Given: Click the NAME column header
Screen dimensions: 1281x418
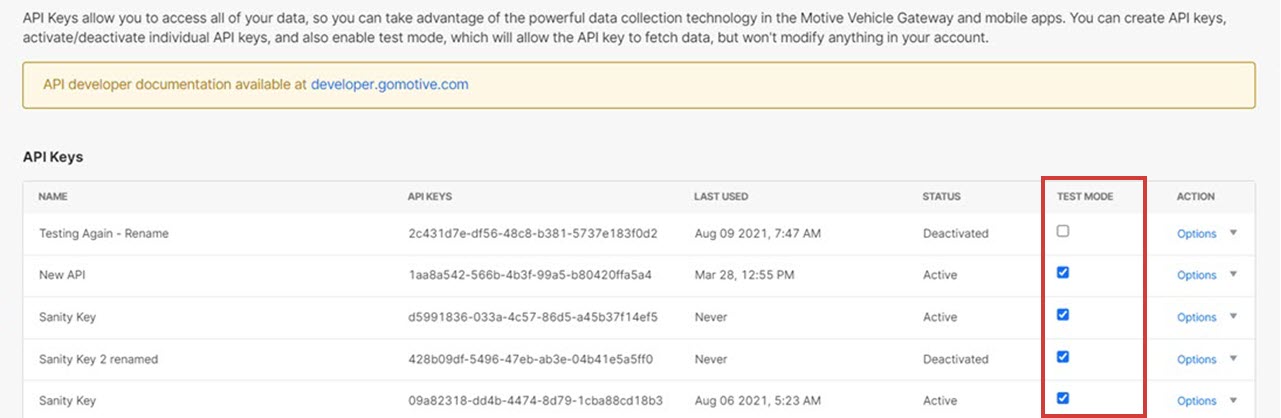Looking at the screenshot, I should (53, 197).
